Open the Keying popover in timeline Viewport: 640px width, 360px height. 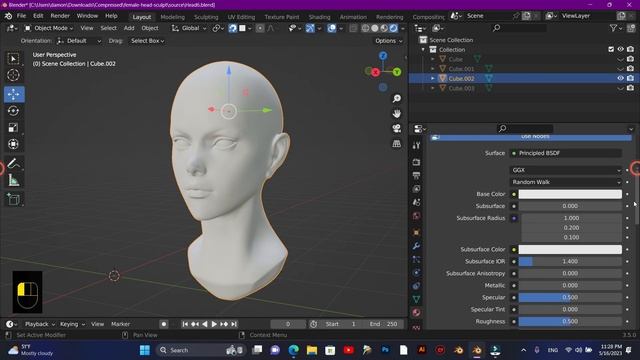pyautogui.click(x=72, y=324)
